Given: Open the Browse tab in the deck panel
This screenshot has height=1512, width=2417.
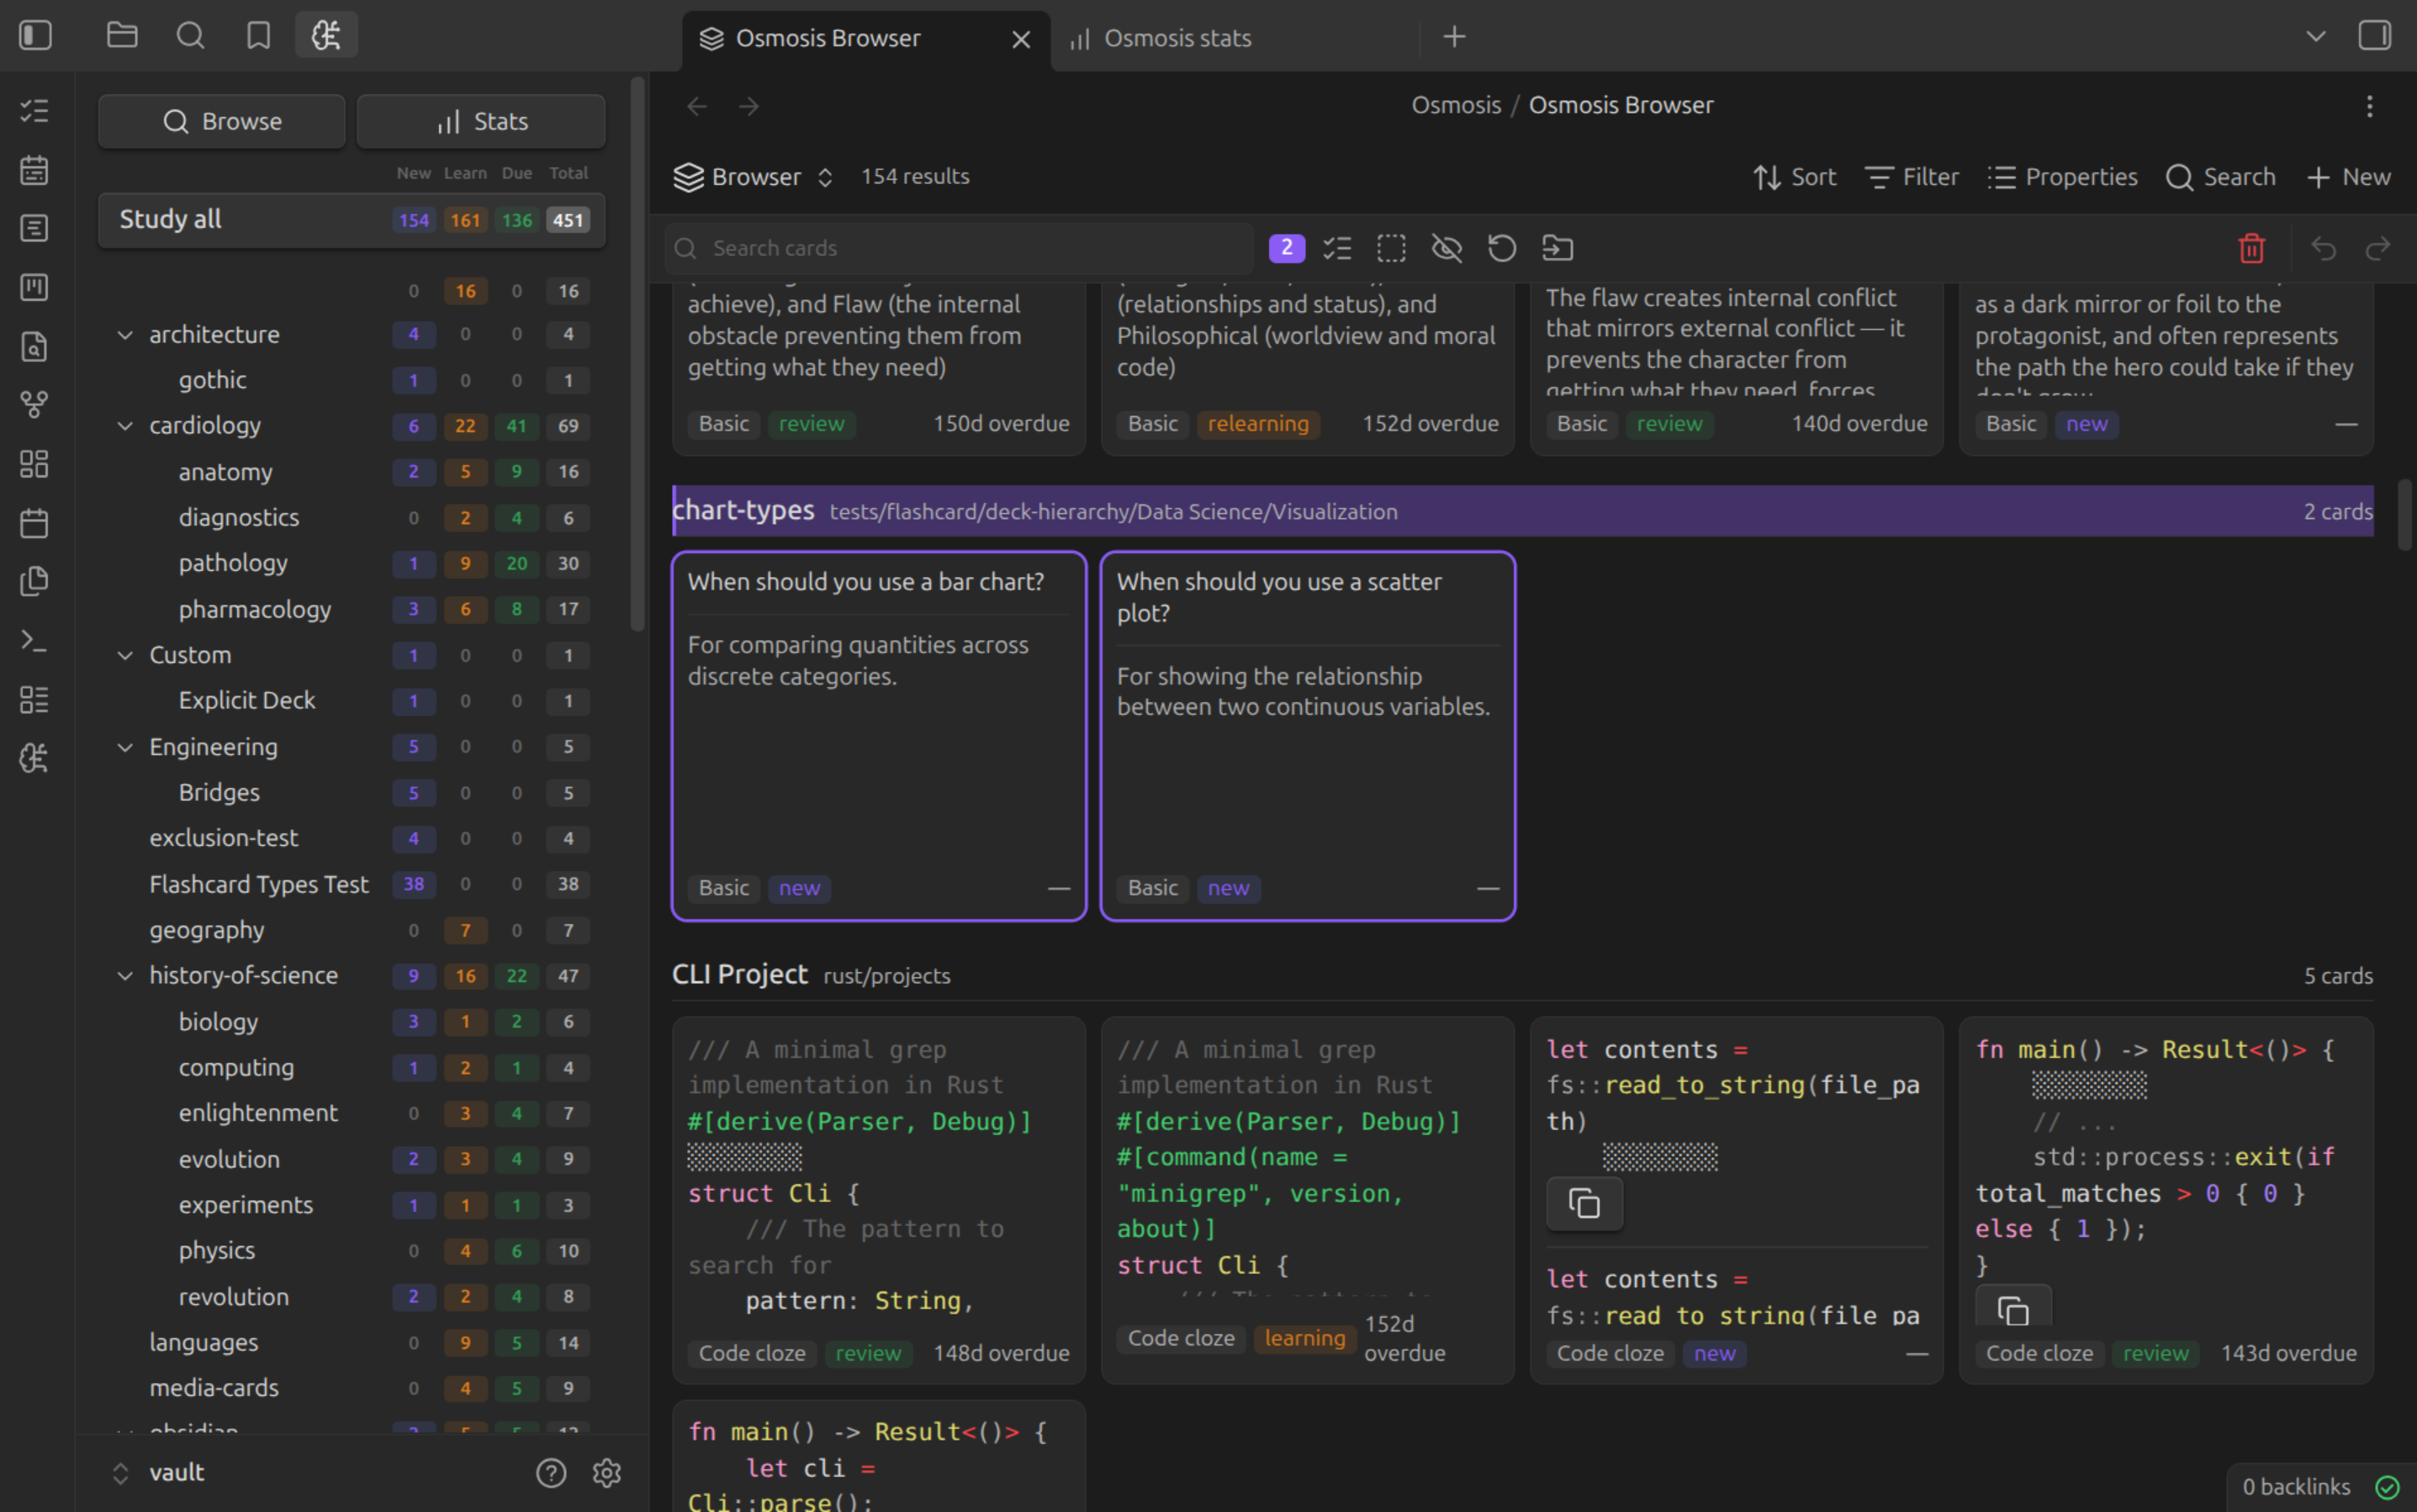Looking at the screenshot, I should pos(222,121).
